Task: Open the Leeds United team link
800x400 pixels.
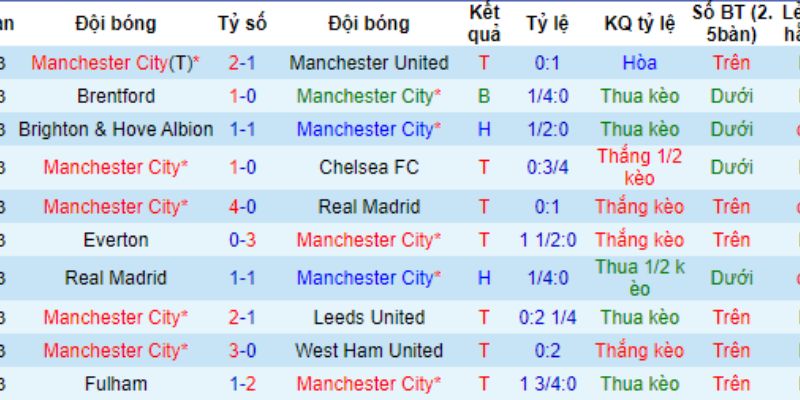Action: click(369, 317)
